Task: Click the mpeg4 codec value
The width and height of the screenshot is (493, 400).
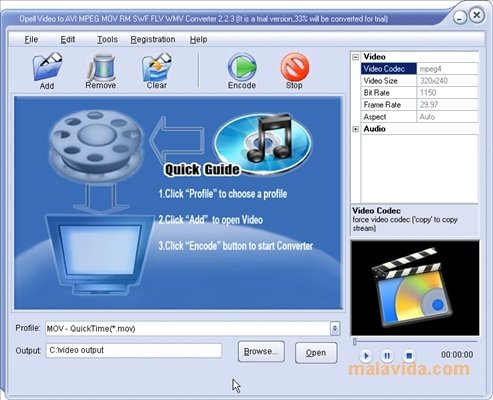Action: pos(431,69)
